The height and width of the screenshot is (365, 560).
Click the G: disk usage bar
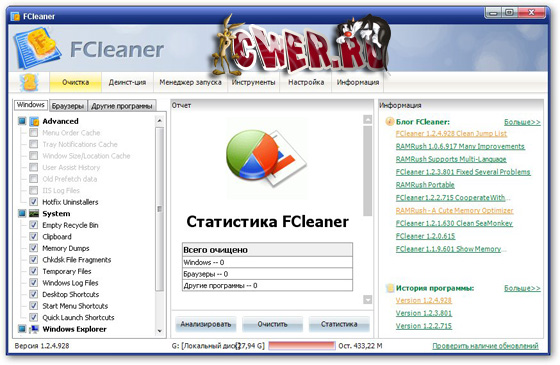[x=302, y=346]
